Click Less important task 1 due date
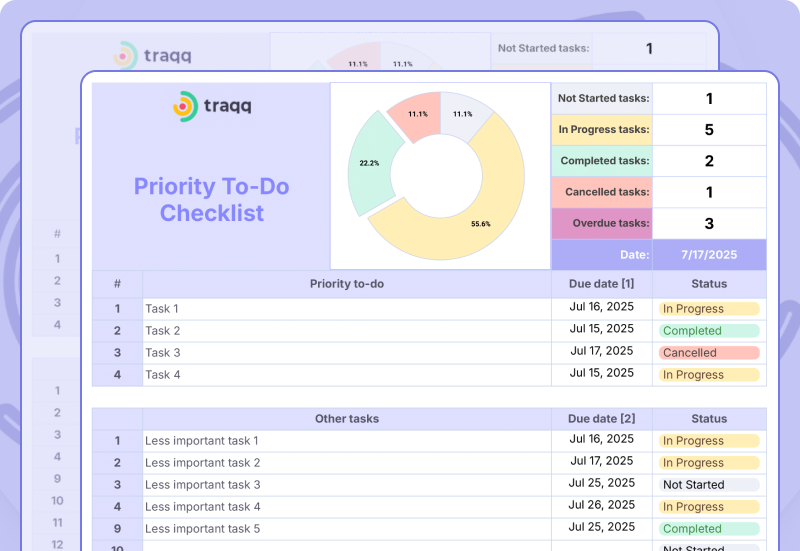The width and height of the screenshot is (800, 551). [602, 439]
